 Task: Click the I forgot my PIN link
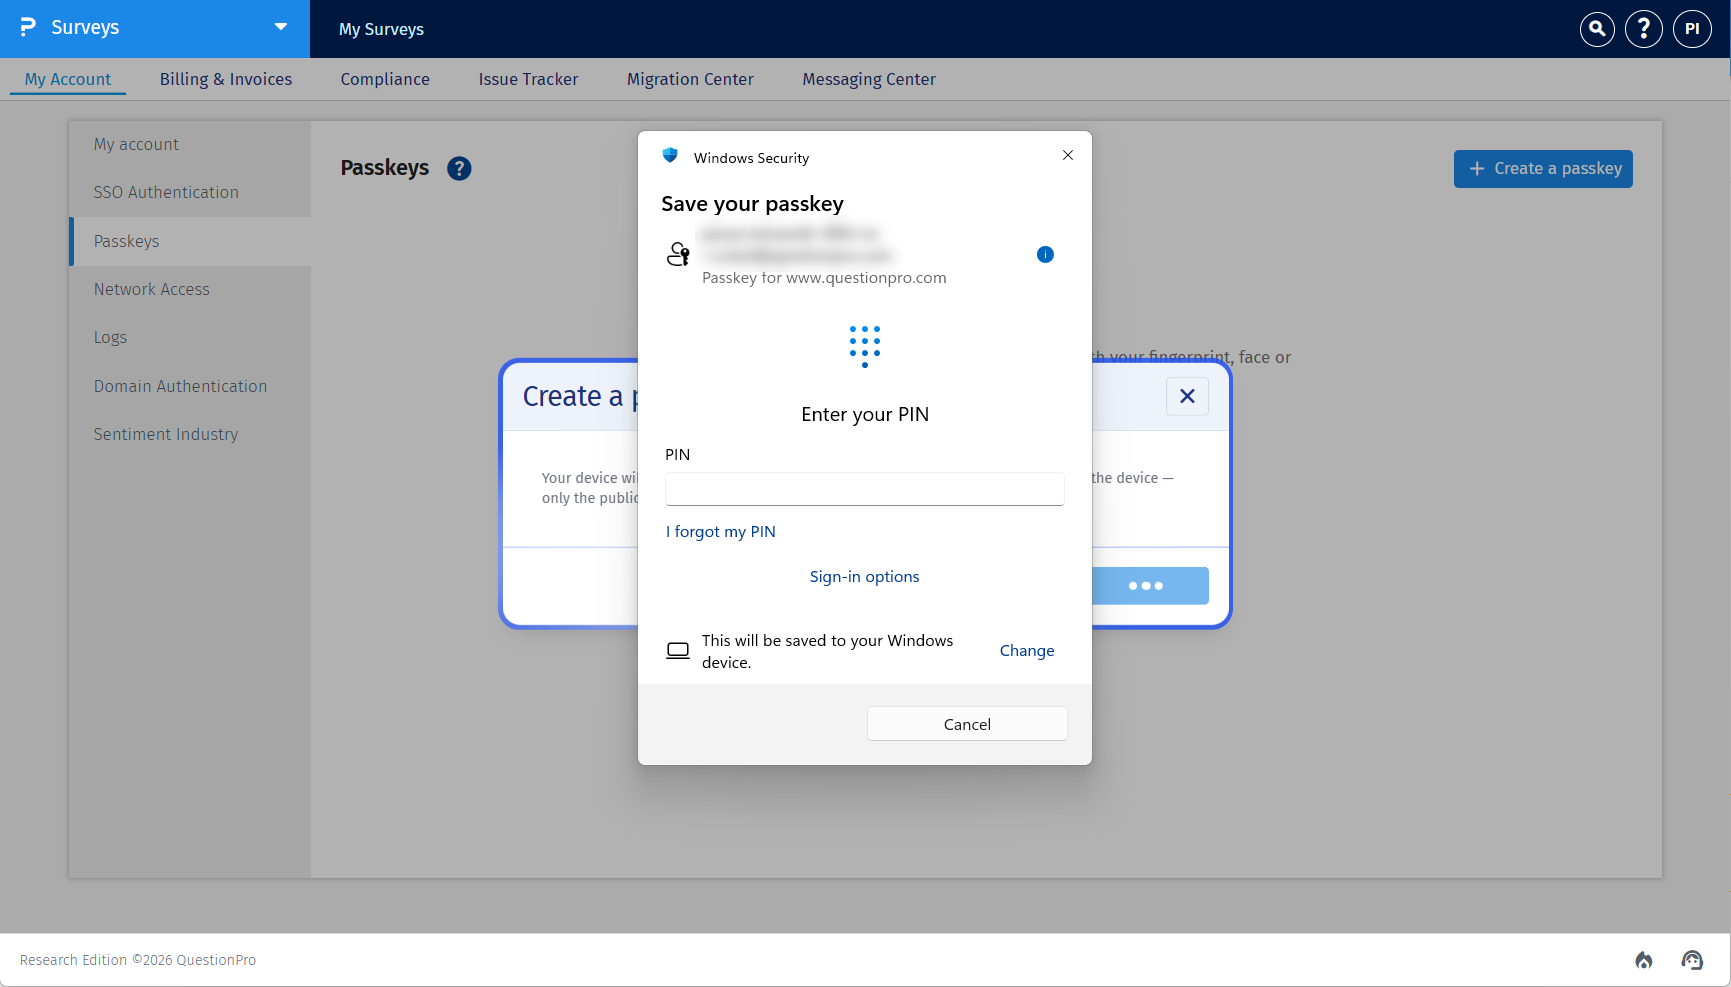point(721,532)
